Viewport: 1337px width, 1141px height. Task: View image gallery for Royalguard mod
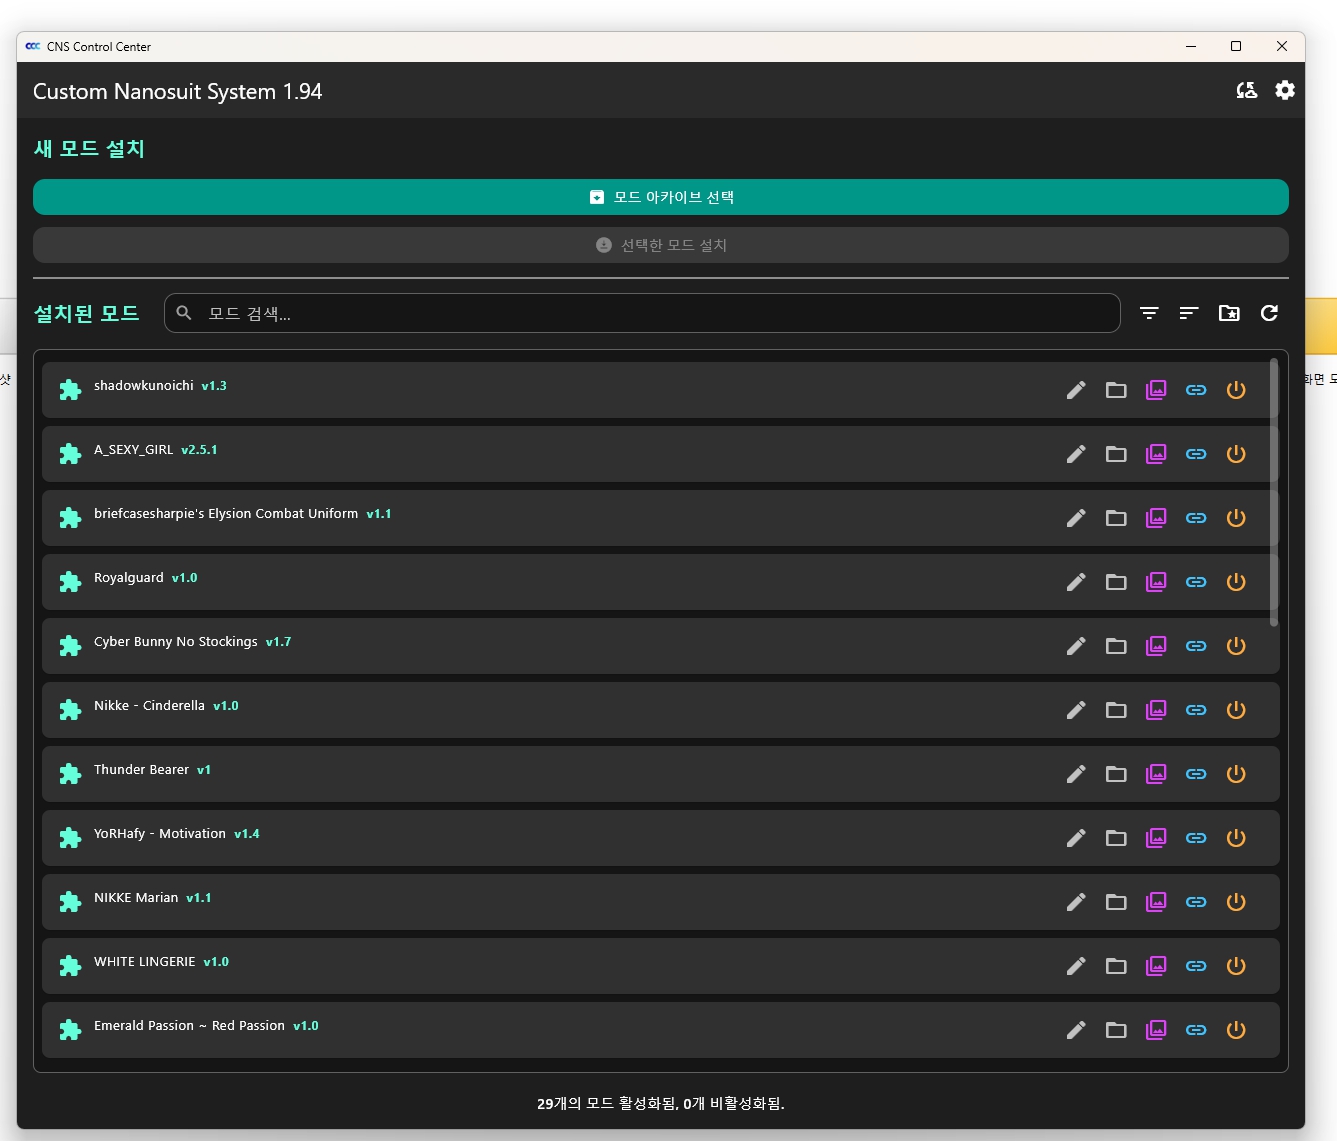point(1156,582)
